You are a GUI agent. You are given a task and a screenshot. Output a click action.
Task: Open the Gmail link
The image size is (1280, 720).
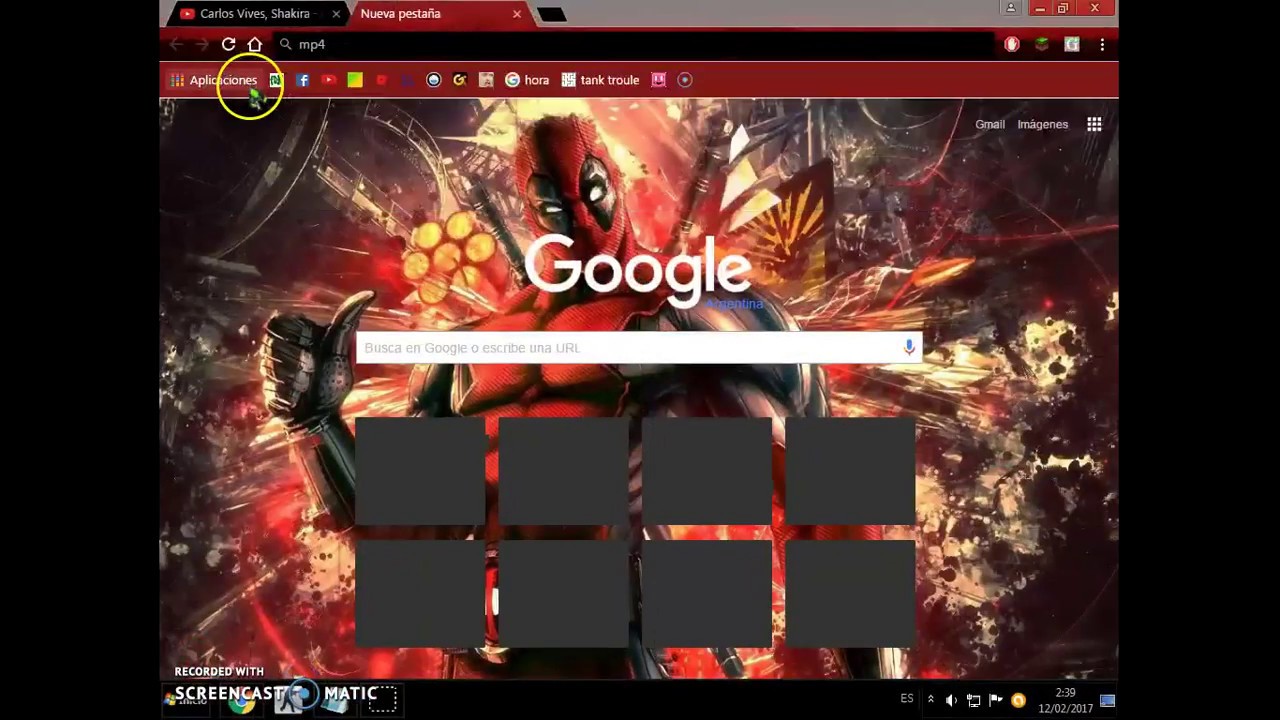(990, 124)
